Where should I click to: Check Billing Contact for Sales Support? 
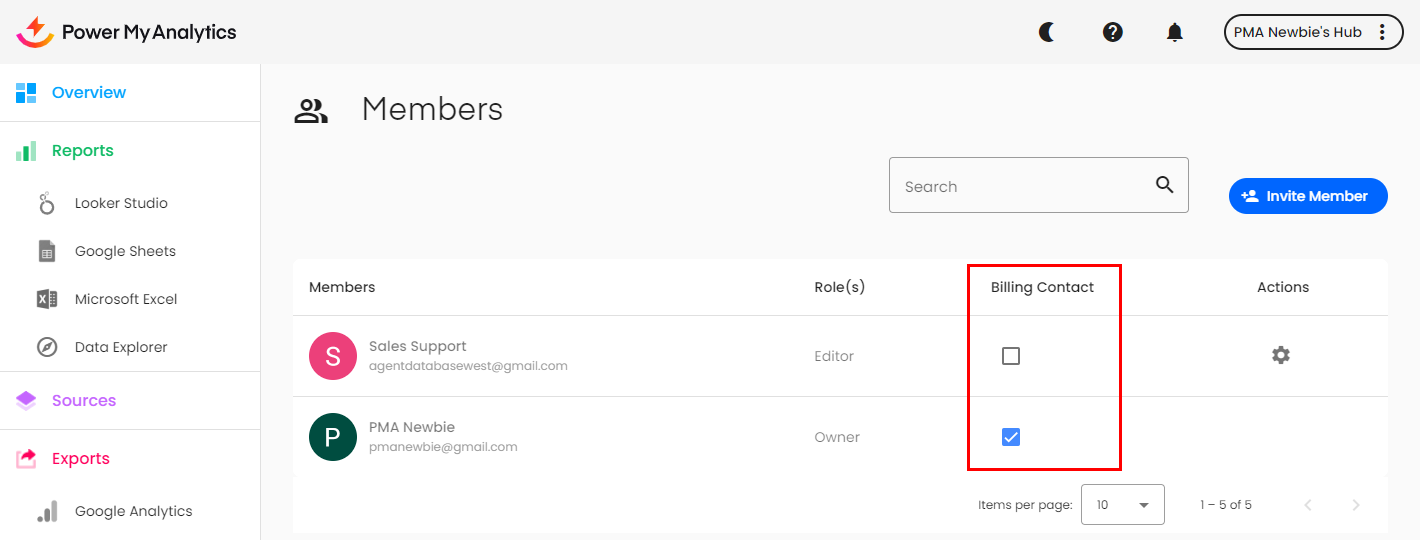pyautogui.click(x=1011, y=356)
